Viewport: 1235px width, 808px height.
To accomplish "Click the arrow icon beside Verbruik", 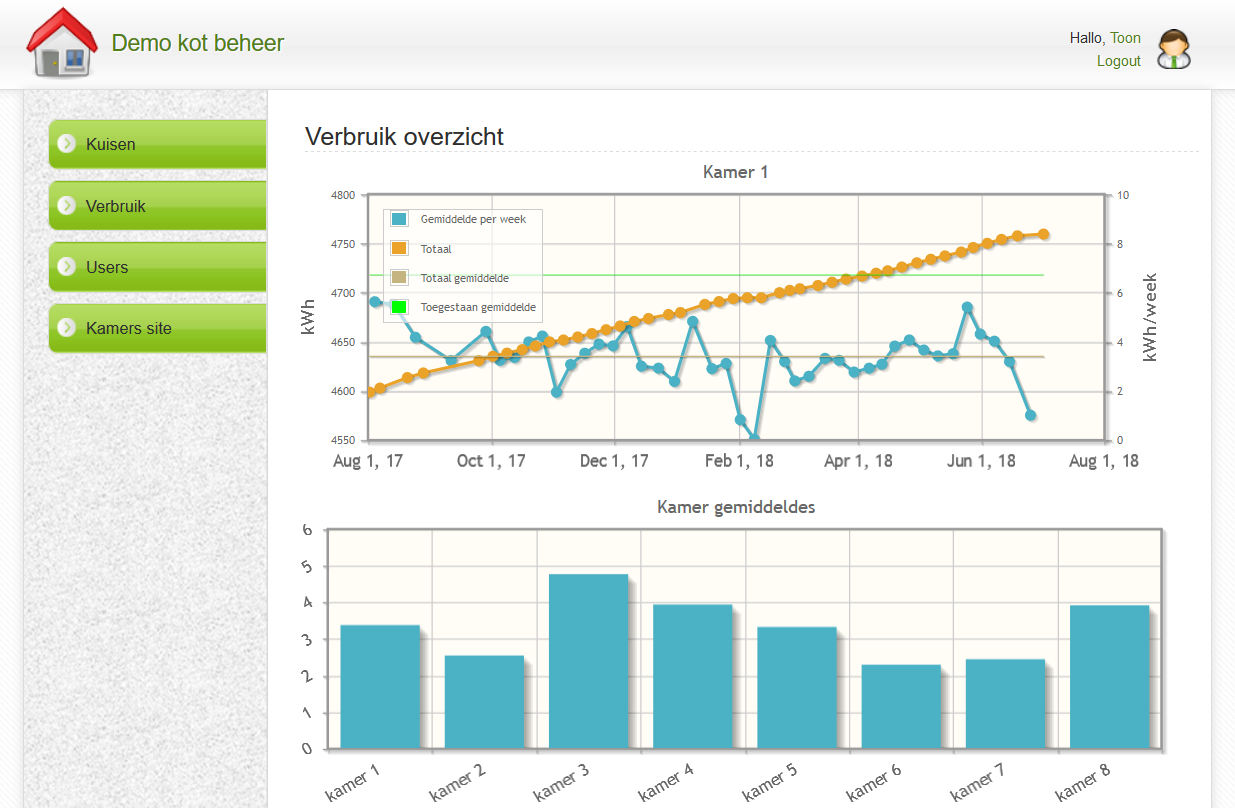I will click(x=67, y=206).
